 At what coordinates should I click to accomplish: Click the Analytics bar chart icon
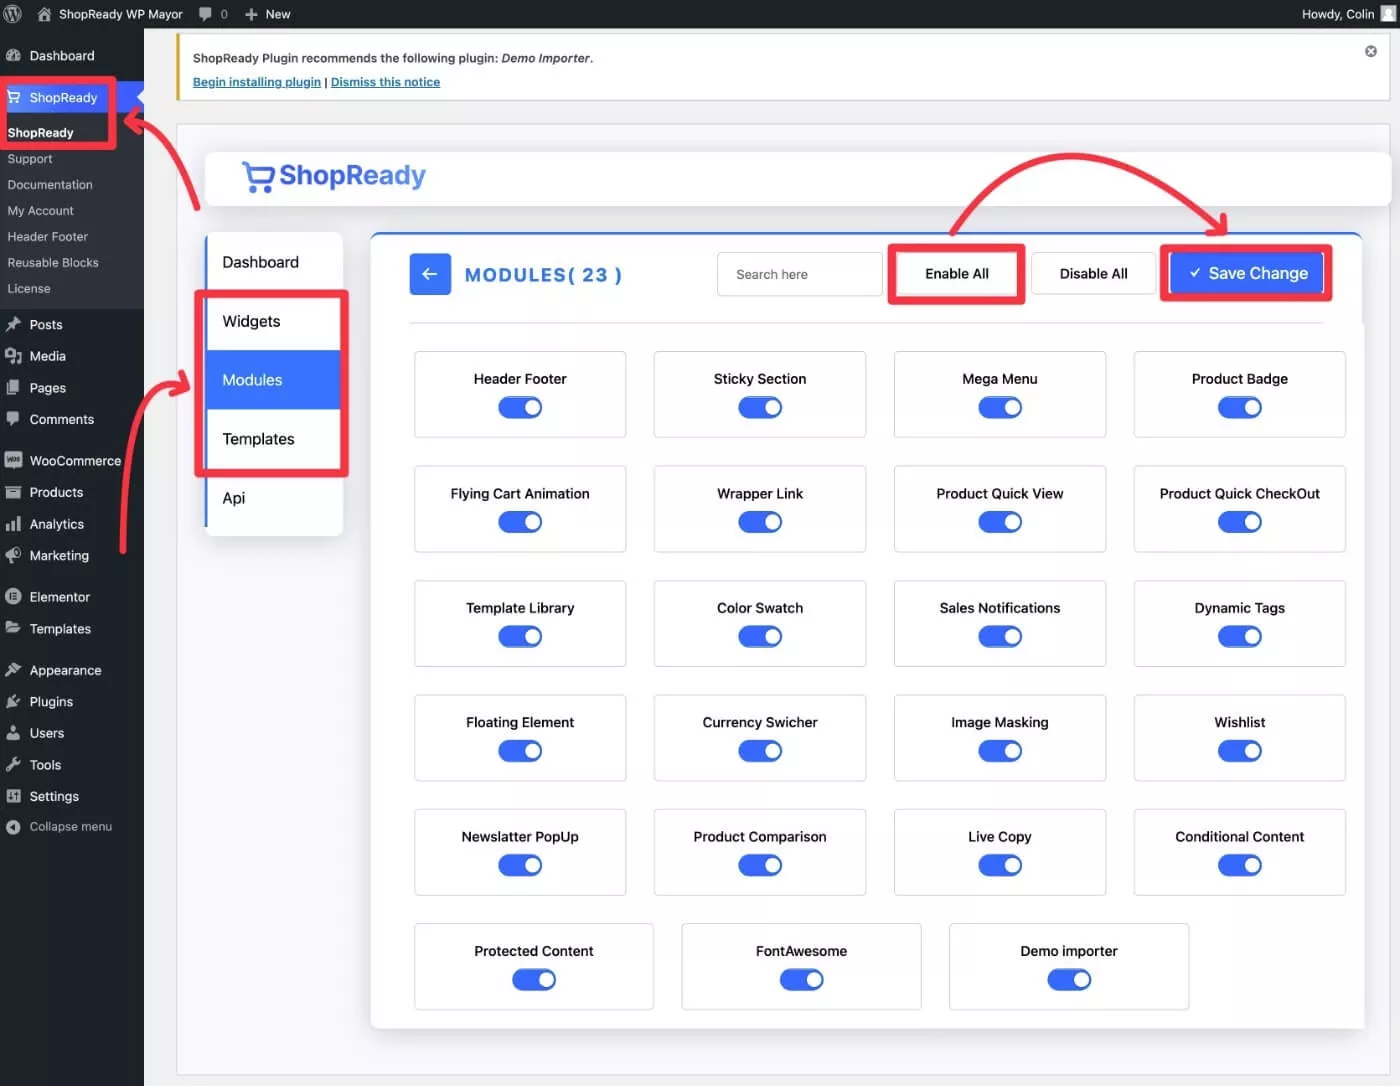click(13, 524)
